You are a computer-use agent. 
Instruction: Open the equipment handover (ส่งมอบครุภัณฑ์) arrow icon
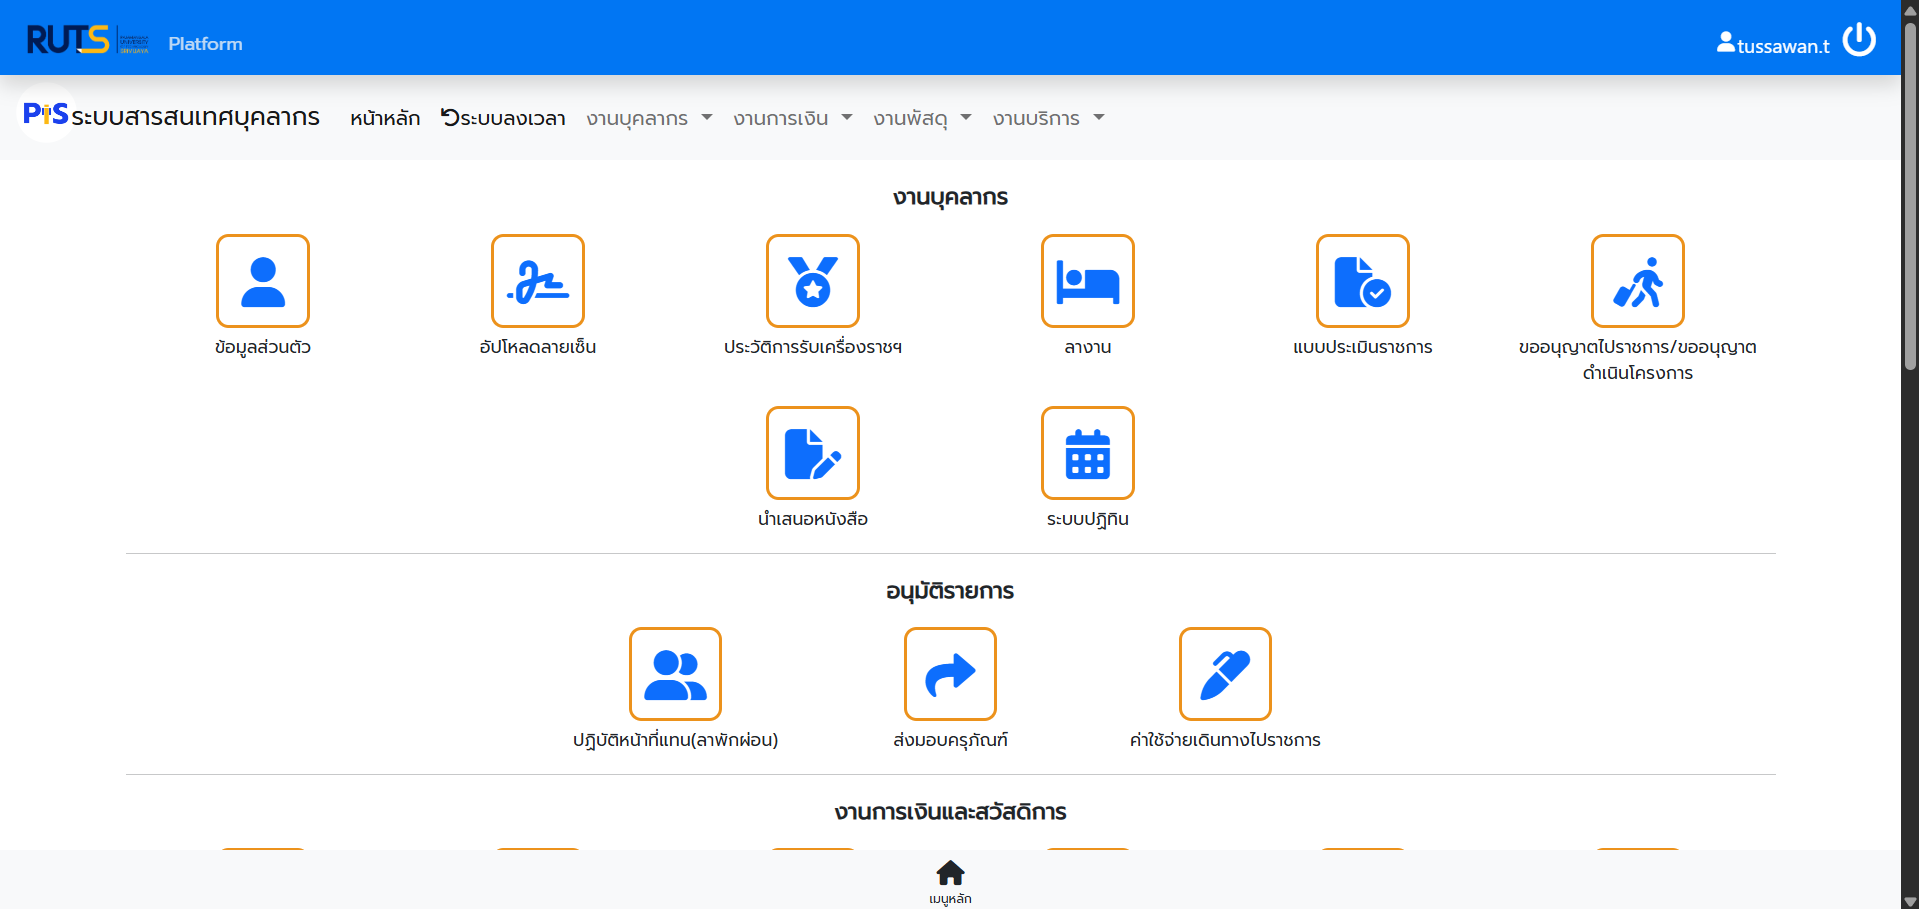coord(950,674)
